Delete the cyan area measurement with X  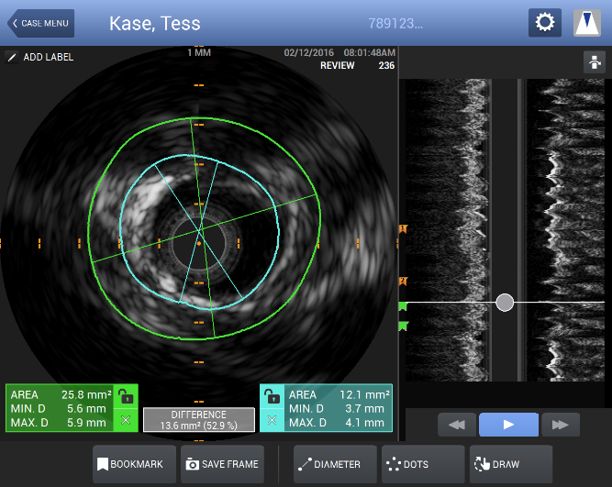272,420
